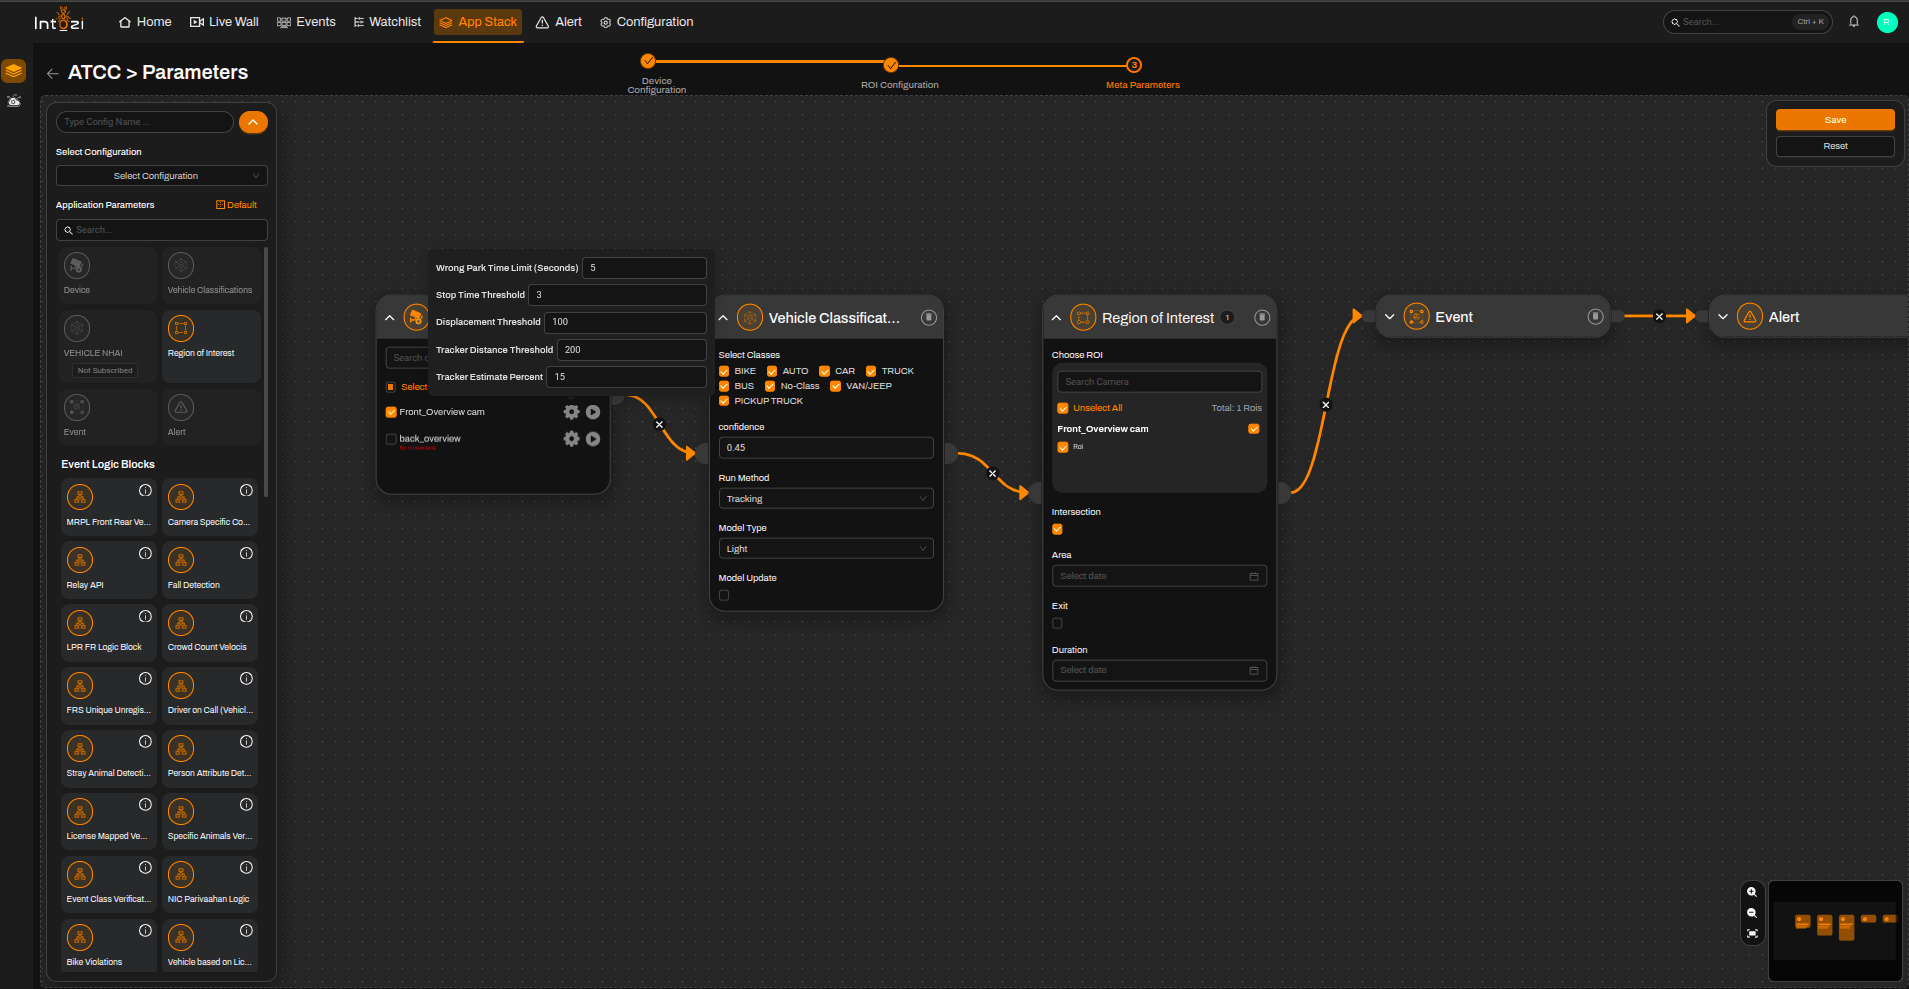Click zoom in icon near minimap
This screenshot has height=989, width=1909.
click(x=1752, y=892)
